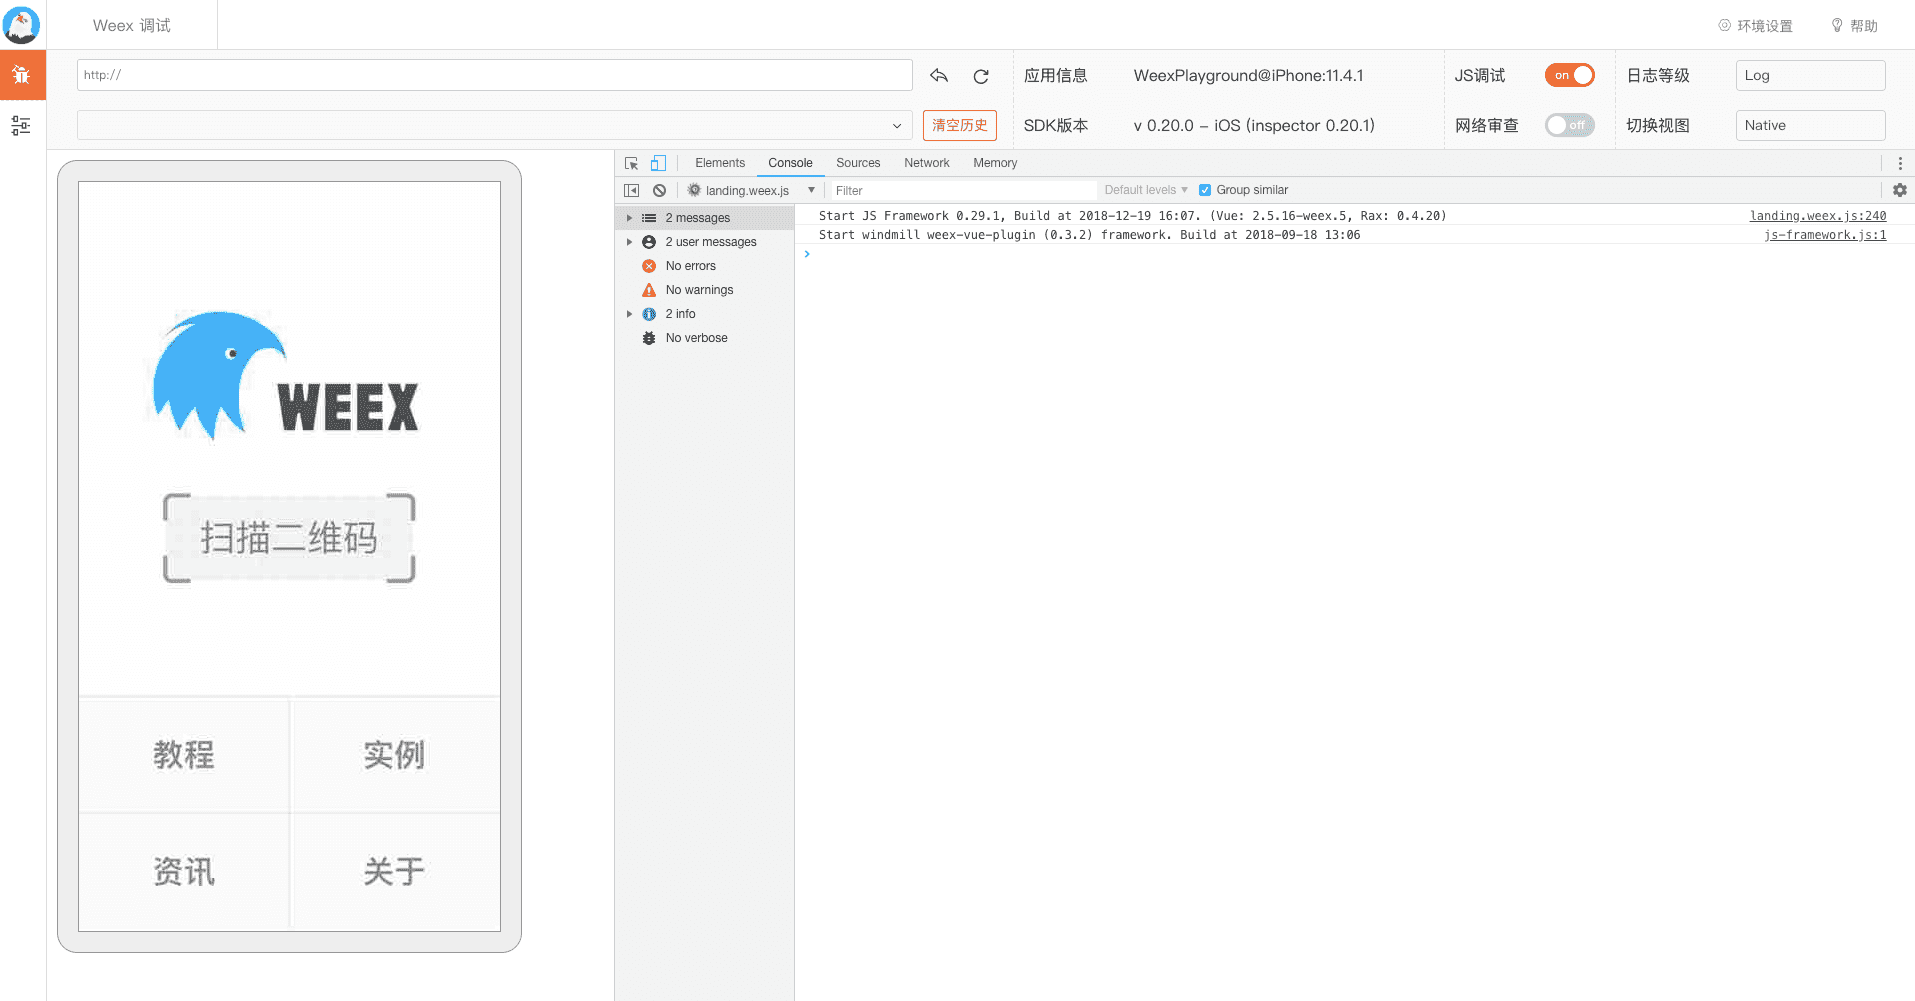Tap 资讯 tile in preview

184,872
